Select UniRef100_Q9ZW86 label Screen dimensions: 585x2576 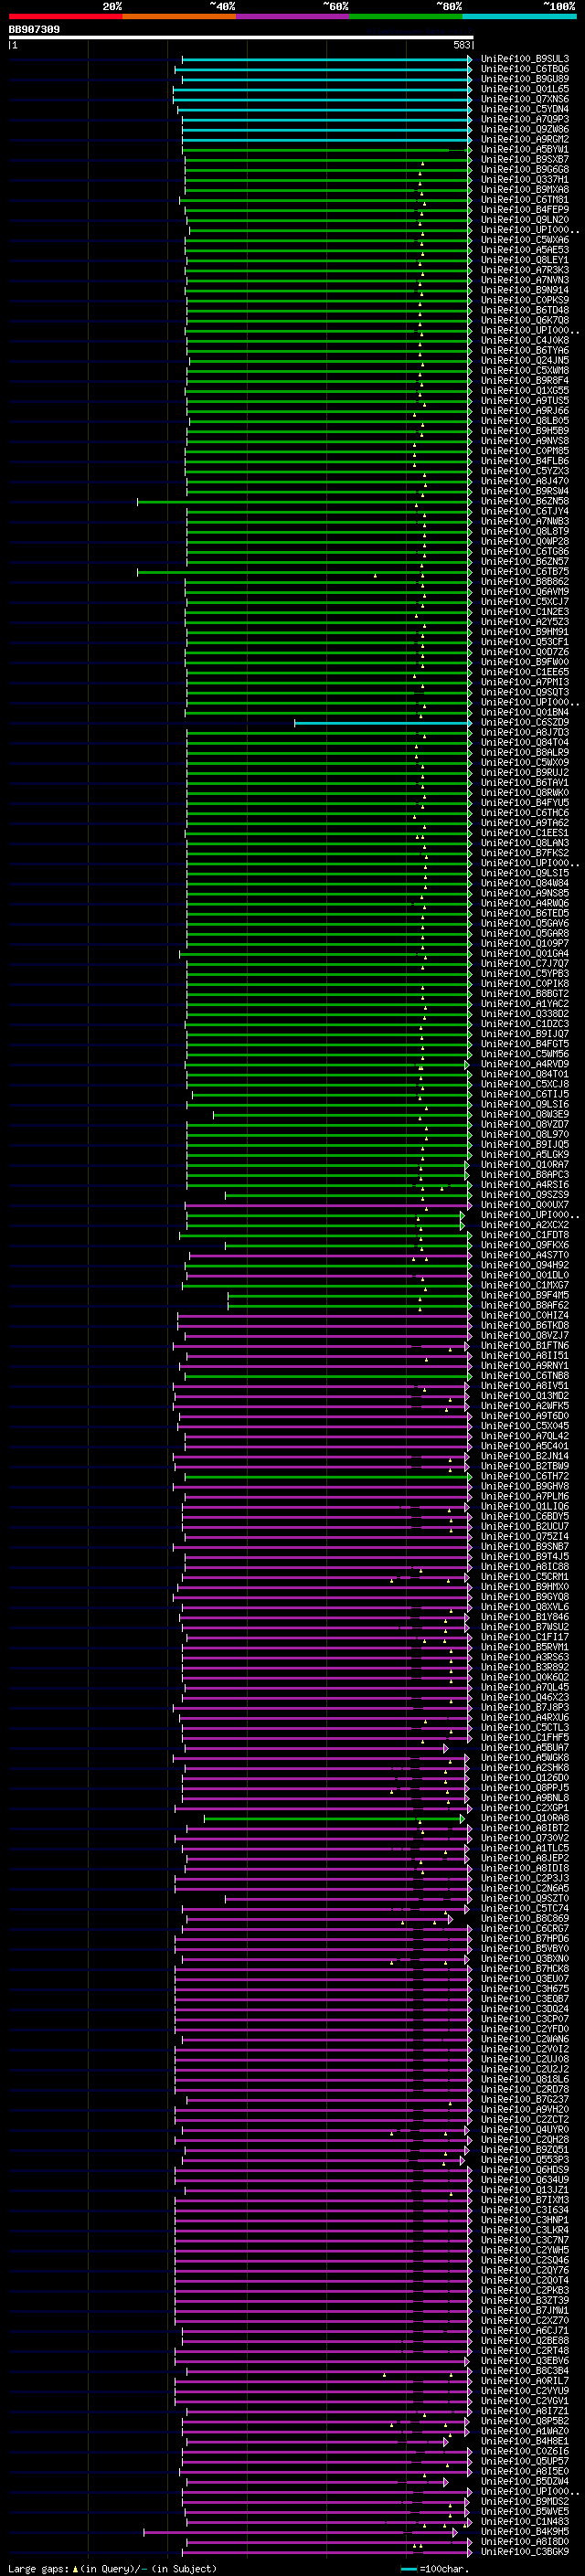[x=525, y=129]
